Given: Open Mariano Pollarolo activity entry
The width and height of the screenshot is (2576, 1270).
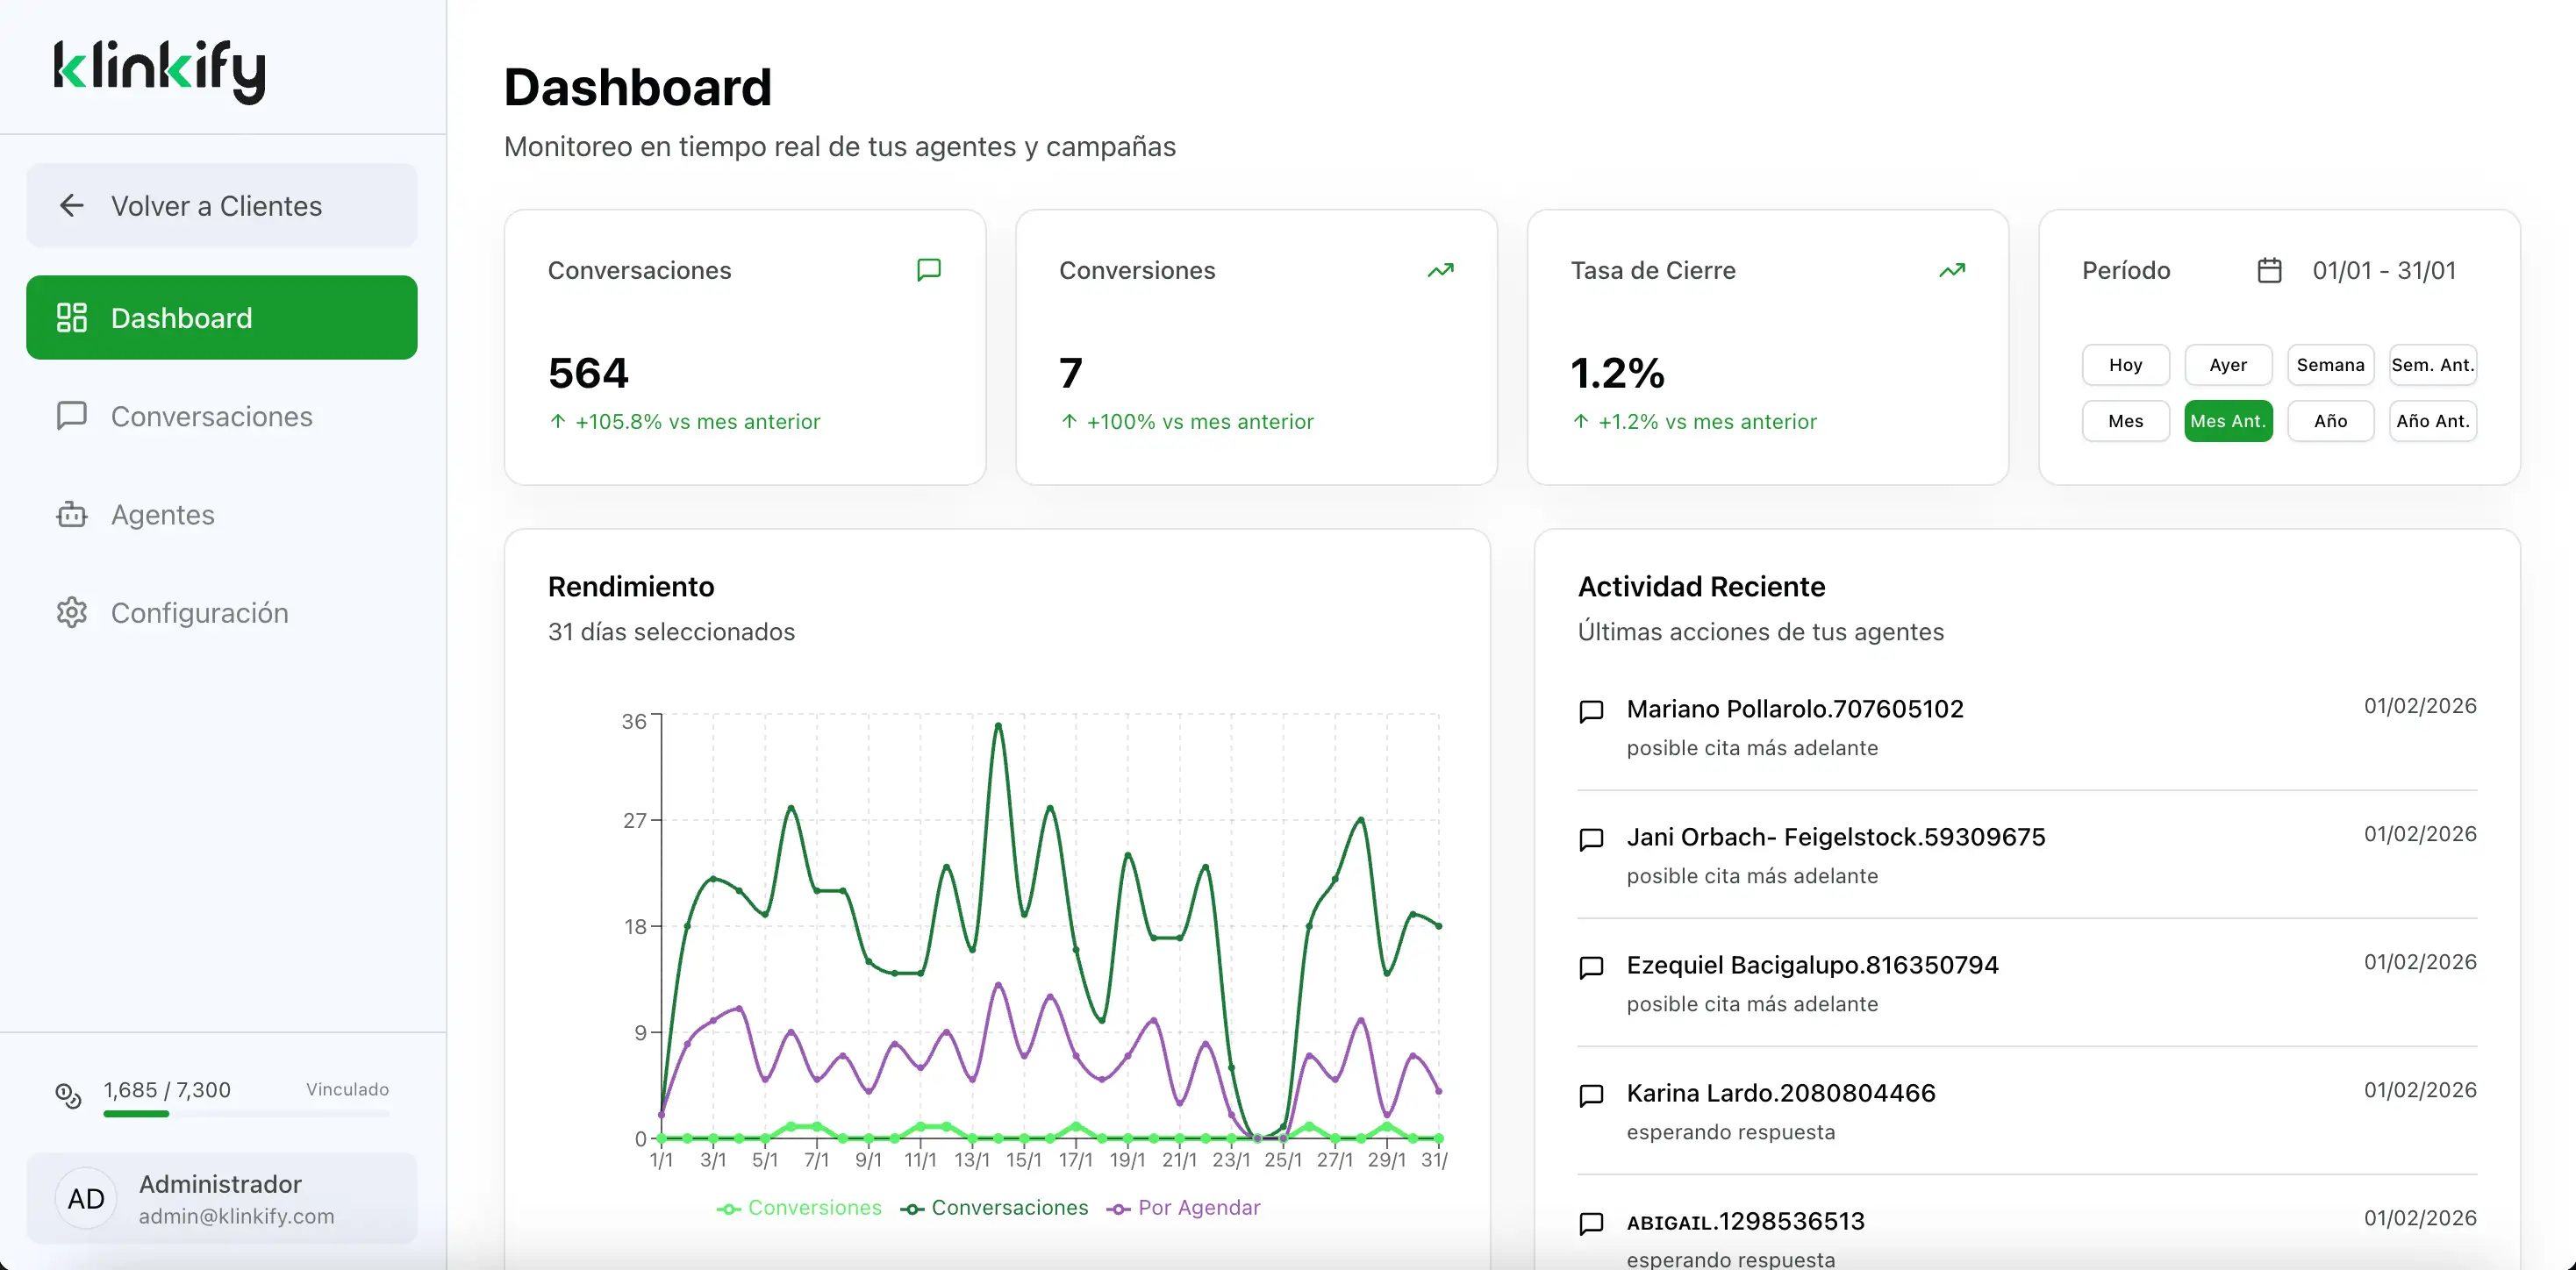Looking at the screenshot, I should [x=1794, y=709].
